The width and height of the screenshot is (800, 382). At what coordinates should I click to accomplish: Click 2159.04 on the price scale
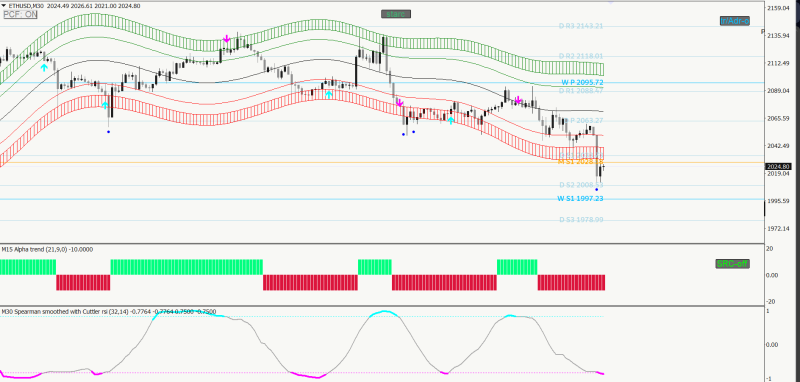point(779,8)
